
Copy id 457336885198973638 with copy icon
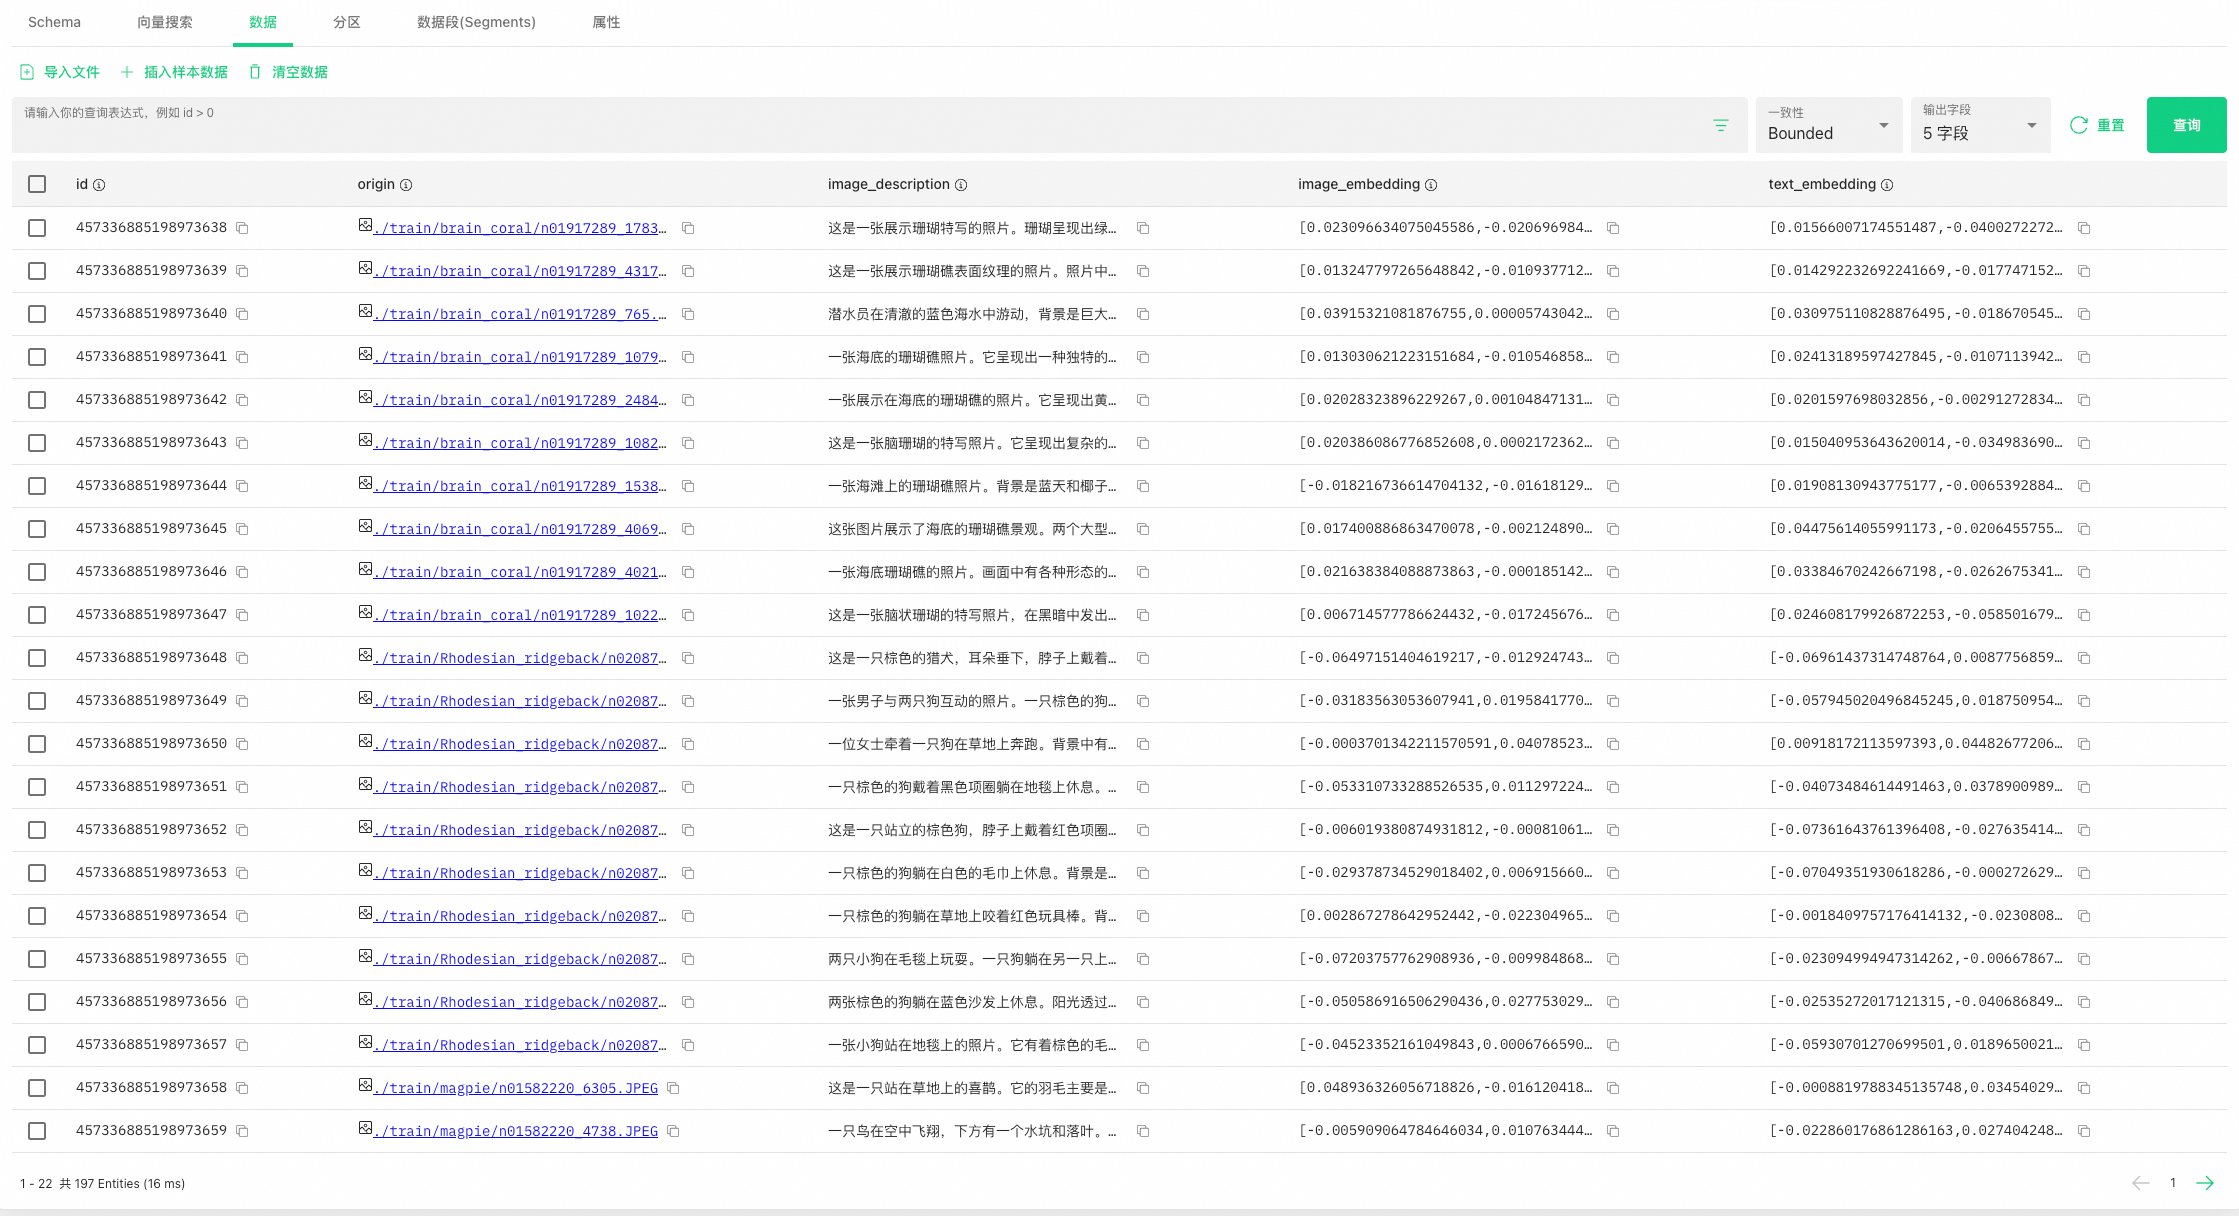(242, 228)
